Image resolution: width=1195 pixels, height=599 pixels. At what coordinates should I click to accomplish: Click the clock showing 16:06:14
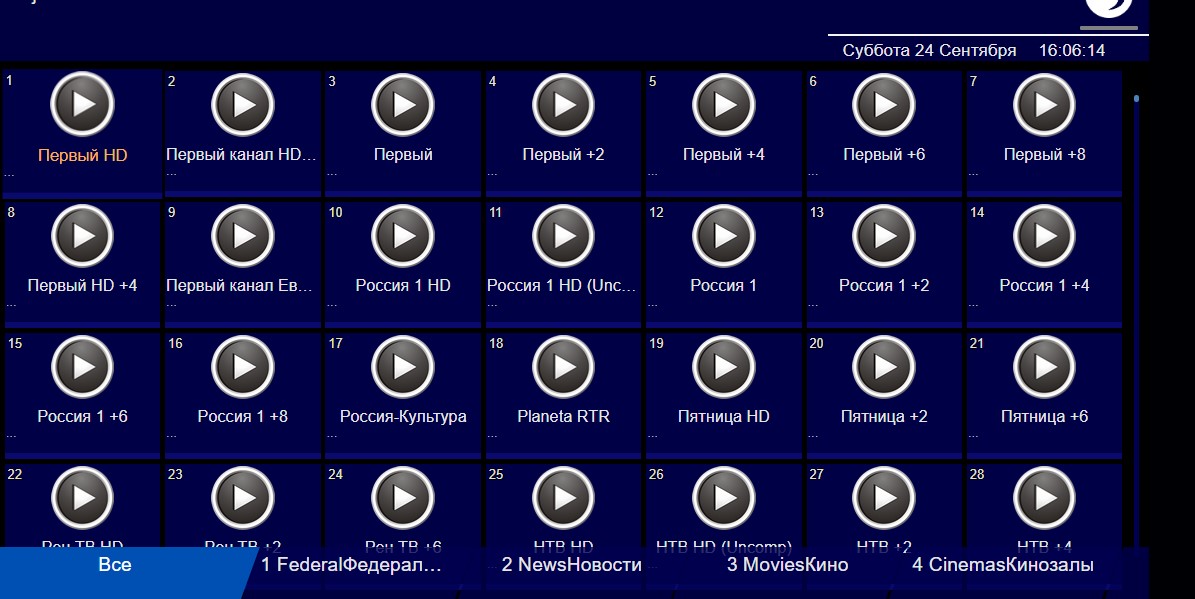(1072, 50)
